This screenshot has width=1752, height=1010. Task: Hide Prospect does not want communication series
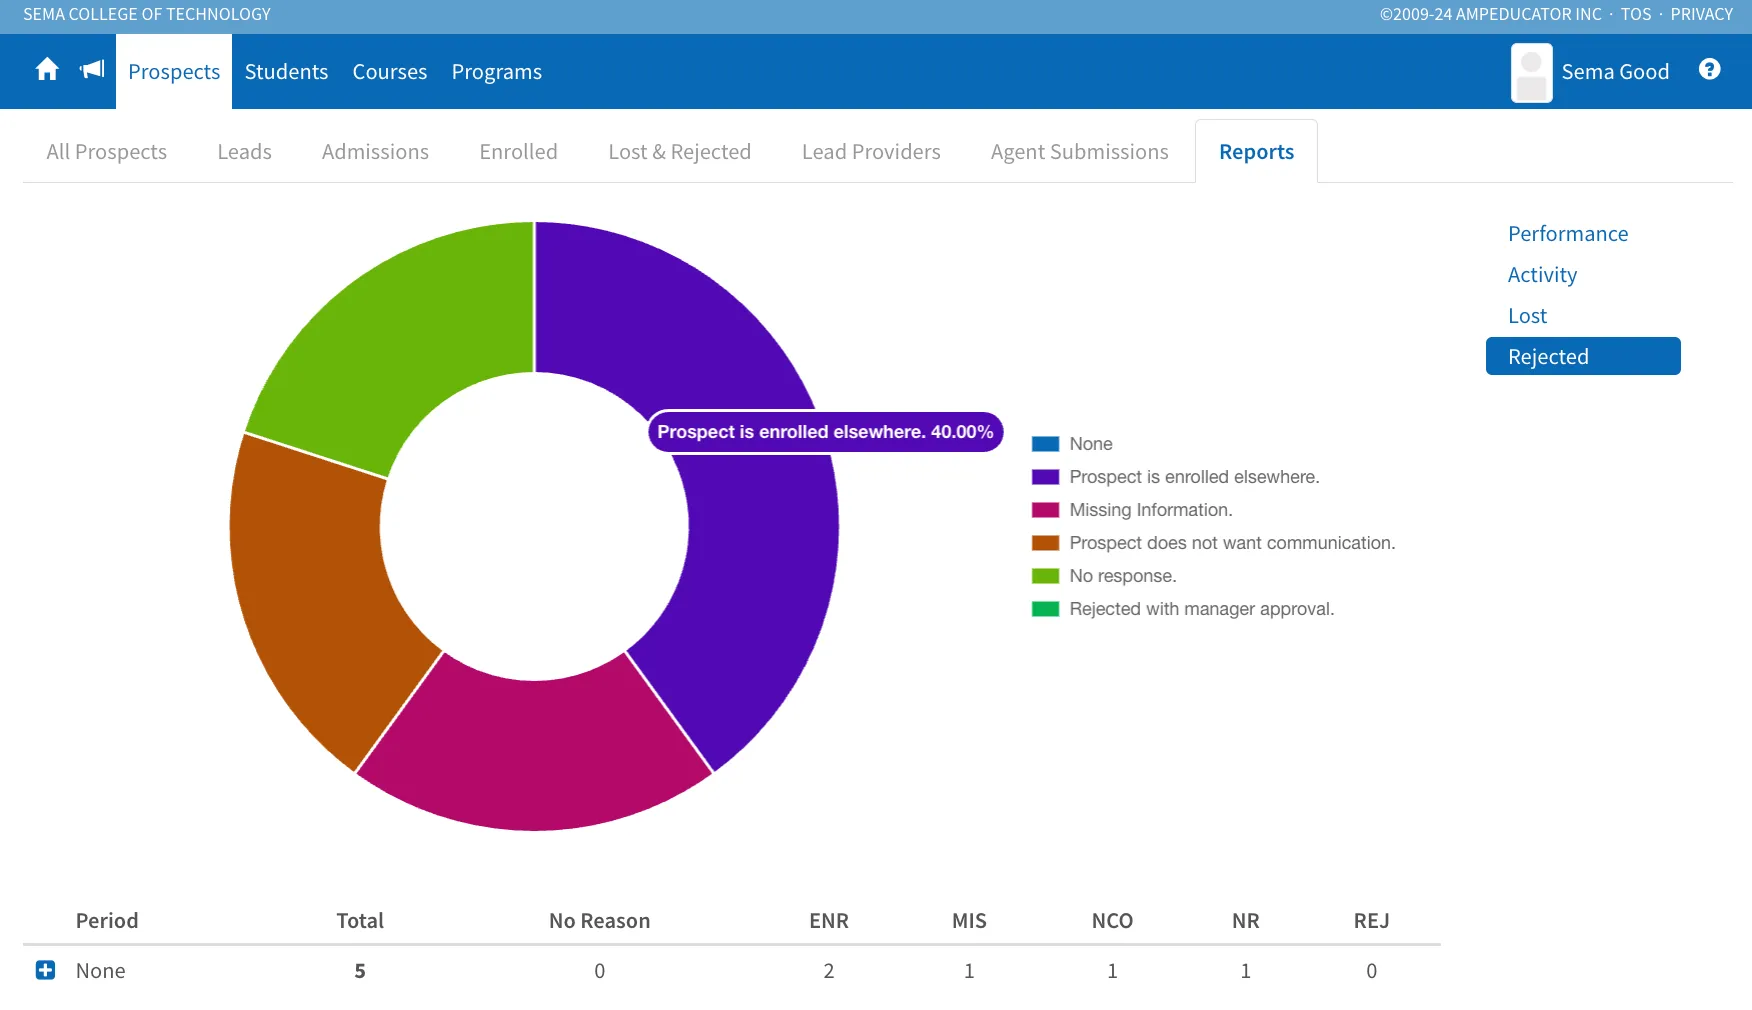tap(1231, 543)
